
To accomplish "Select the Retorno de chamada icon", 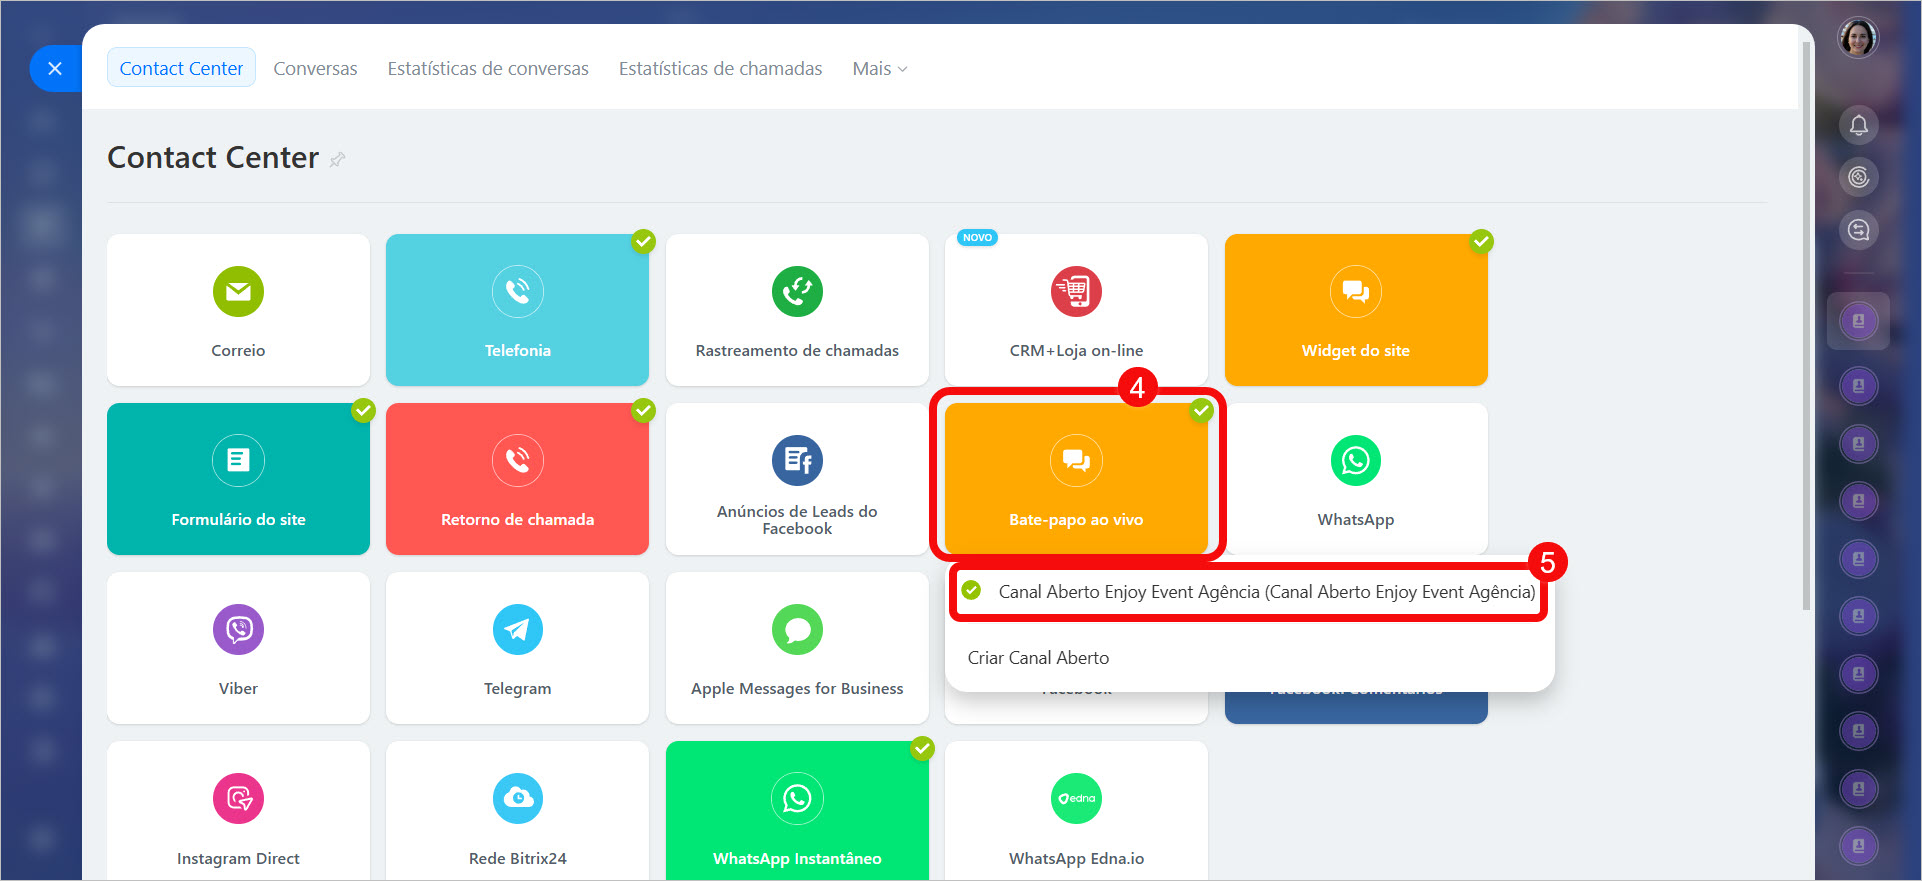I will pos(517,460).
